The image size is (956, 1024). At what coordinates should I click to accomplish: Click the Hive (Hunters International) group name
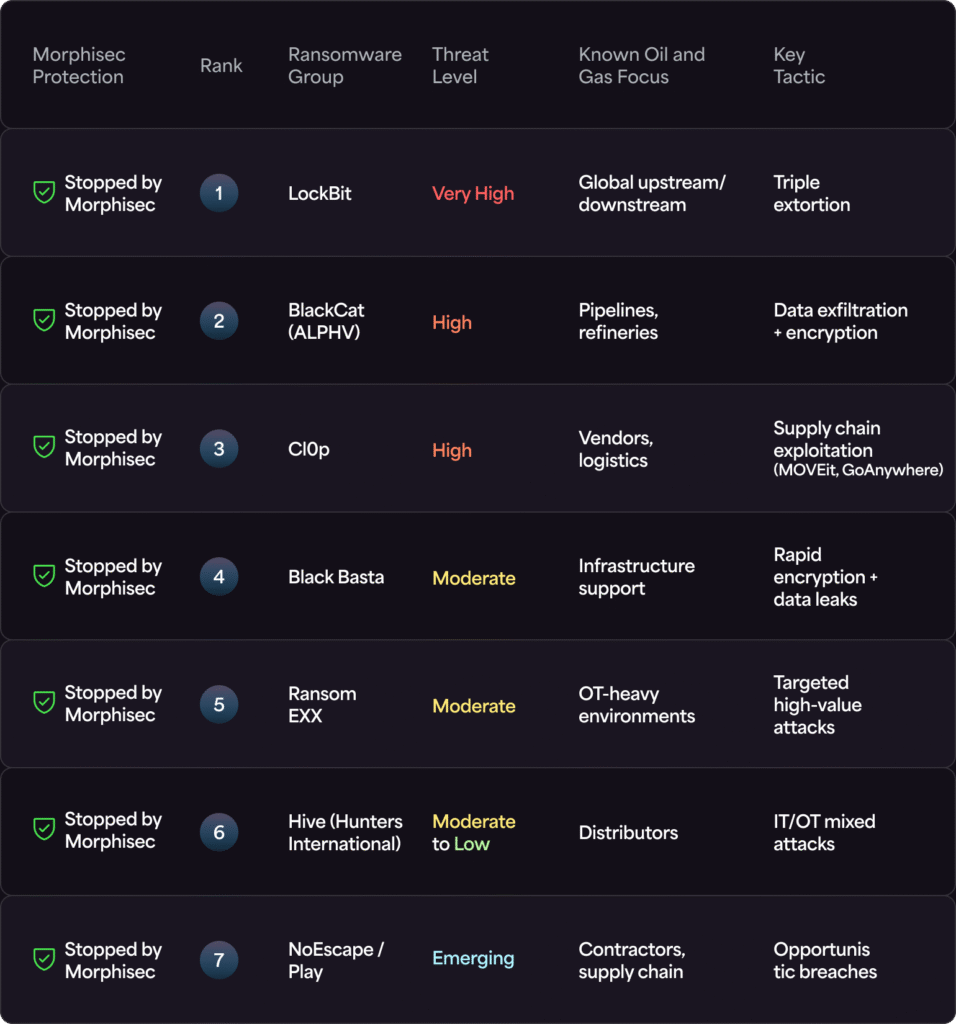click(x=345, y=832)
